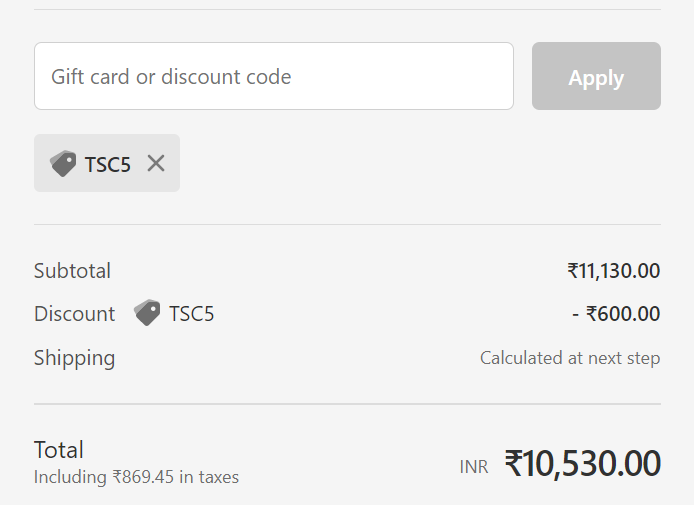Click the tag icon beside the Discount label
The image size is (694, 505).
[x=147, y=312]
